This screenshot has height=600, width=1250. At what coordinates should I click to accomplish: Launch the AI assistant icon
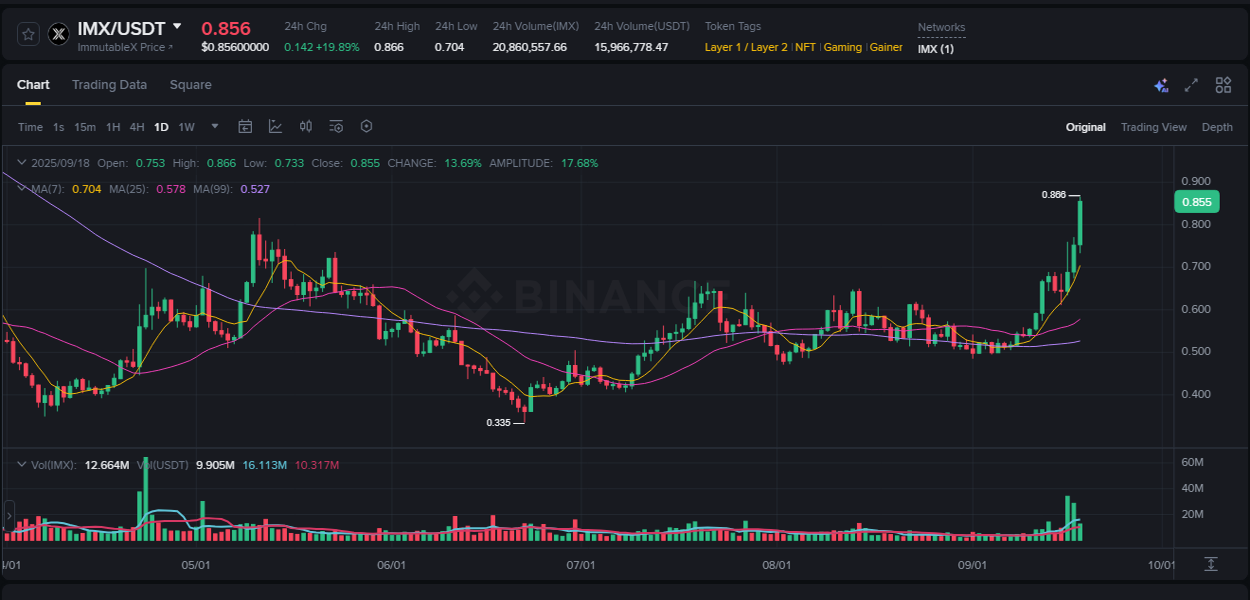coord(1161,86)
